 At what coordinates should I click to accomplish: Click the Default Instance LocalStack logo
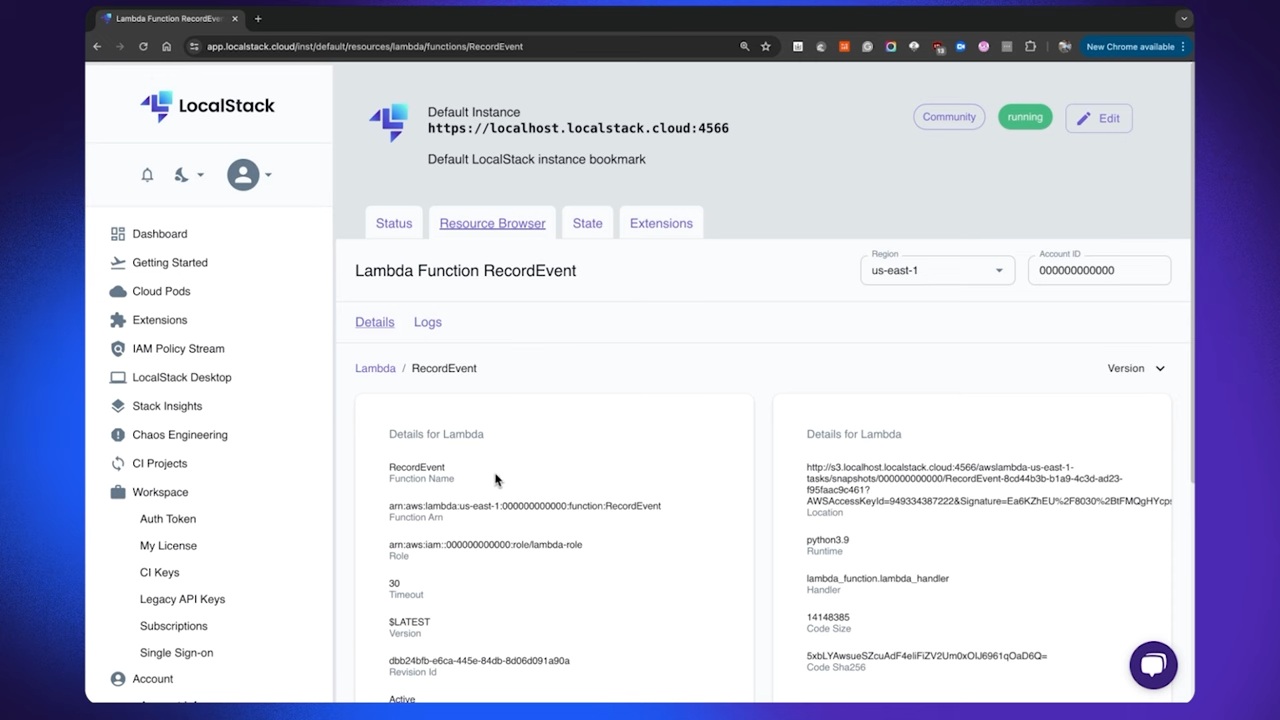[388, 122]
